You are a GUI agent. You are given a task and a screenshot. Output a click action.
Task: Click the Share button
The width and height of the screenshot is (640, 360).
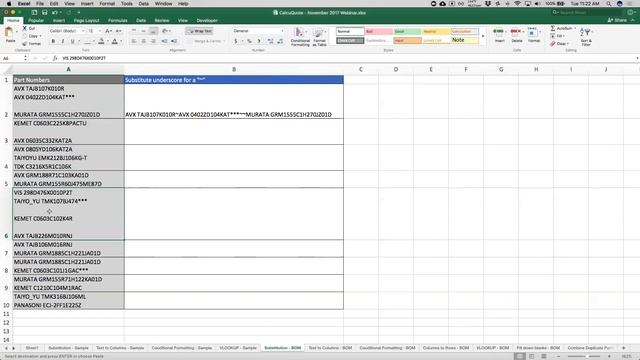point(618,20)
